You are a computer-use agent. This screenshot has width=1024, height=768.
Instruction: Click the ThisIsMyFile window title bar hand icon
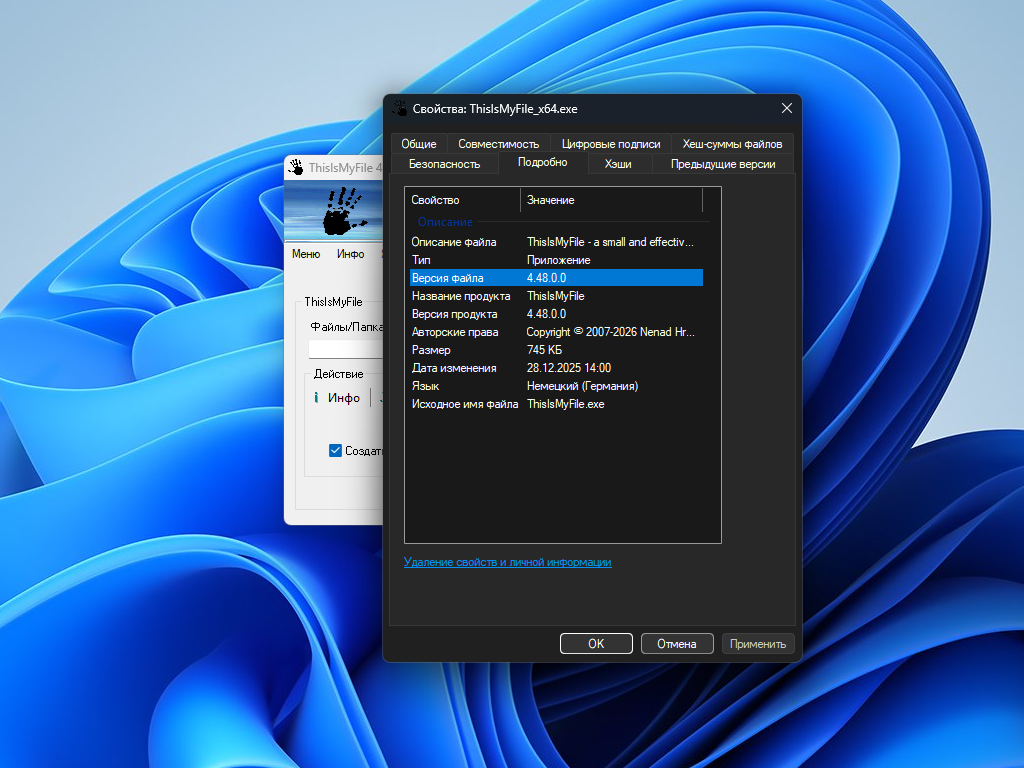pos(296,168)
